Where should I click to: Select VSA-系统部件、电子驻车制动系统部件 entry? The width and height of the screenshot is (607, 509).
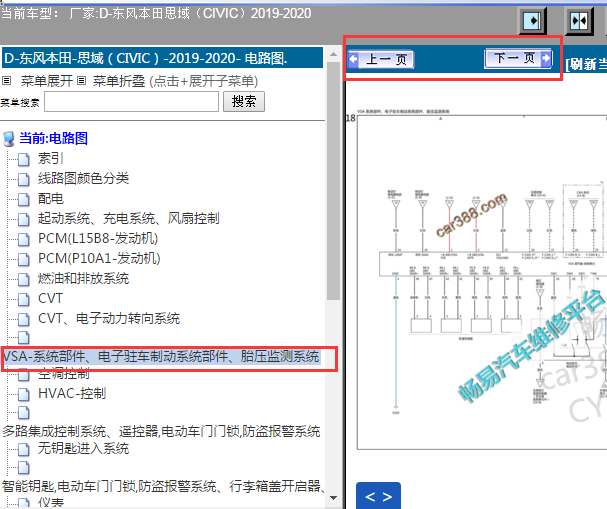click(x=162, y=356)
